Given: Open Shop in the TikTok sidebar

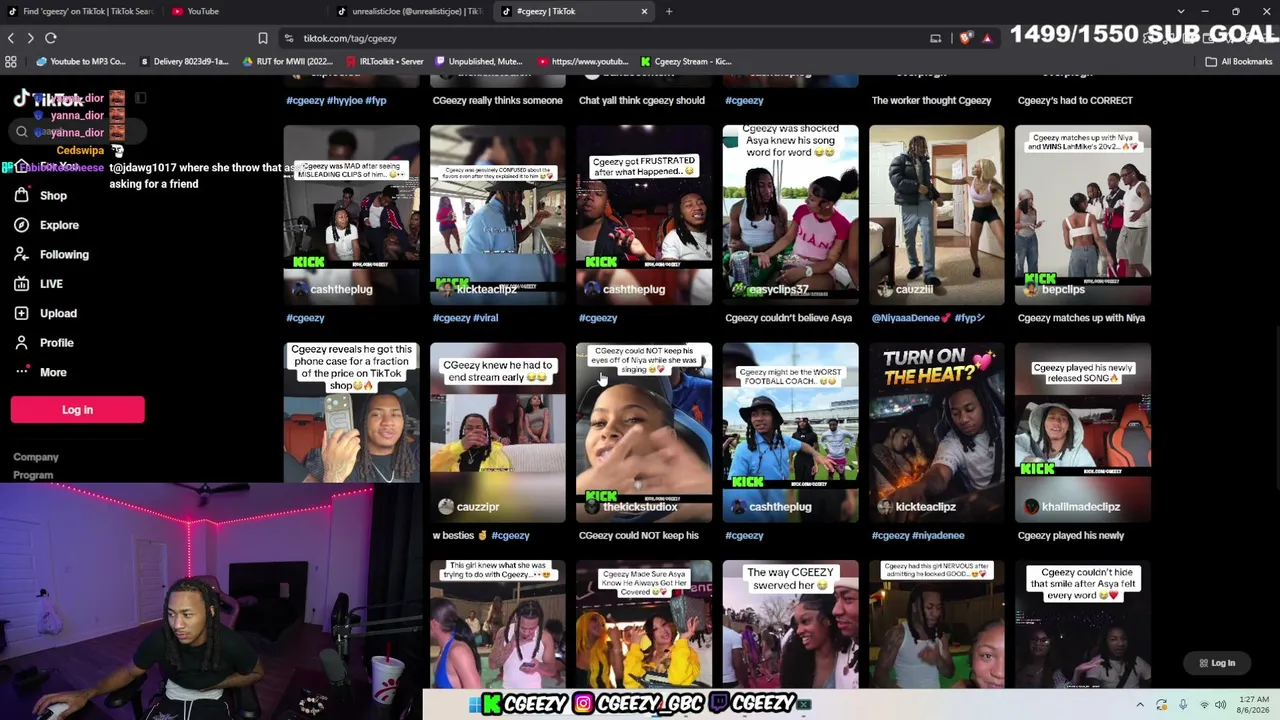Looking at the screenshot, I should (x=53, y=196).
